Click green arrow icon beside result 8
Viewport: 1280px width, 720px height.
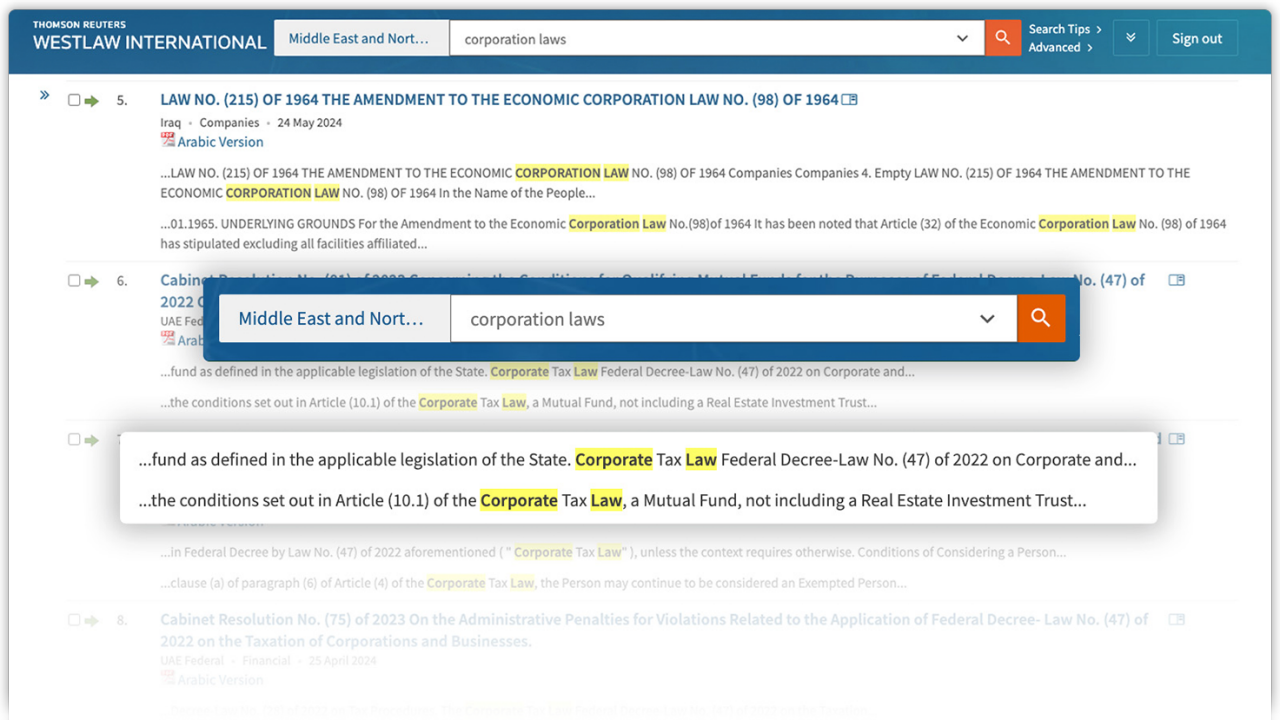(x=92, y=621)
